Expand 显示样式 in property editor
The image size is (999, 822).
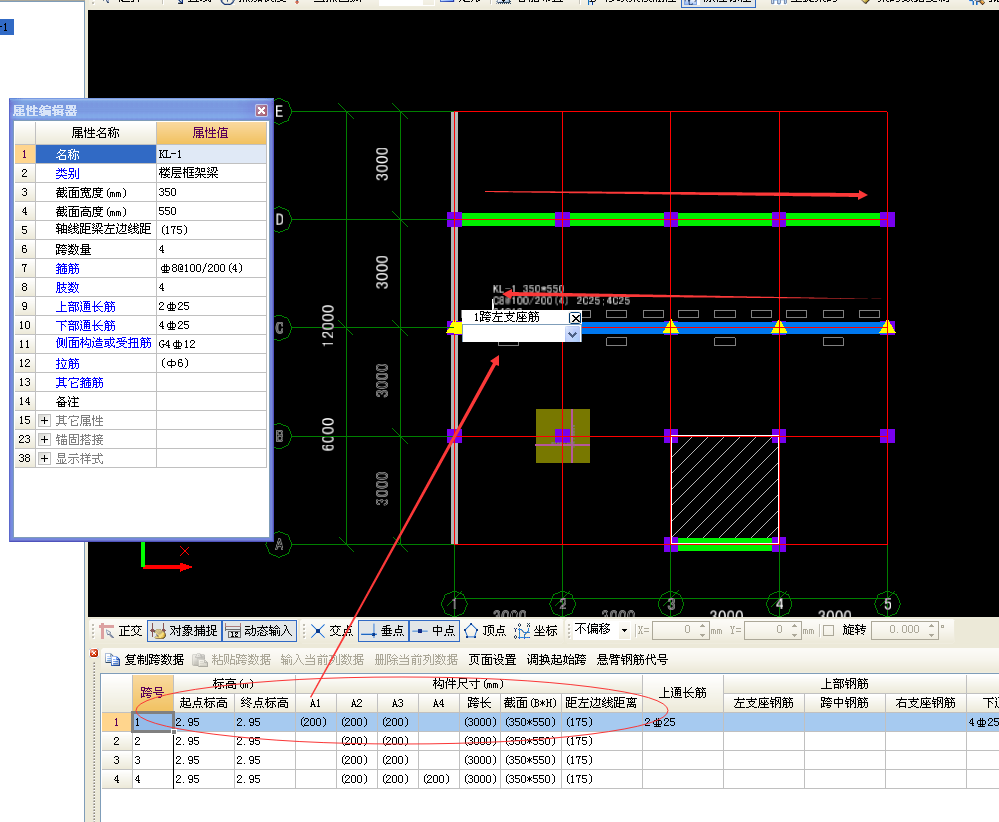(x=45, y=459)
